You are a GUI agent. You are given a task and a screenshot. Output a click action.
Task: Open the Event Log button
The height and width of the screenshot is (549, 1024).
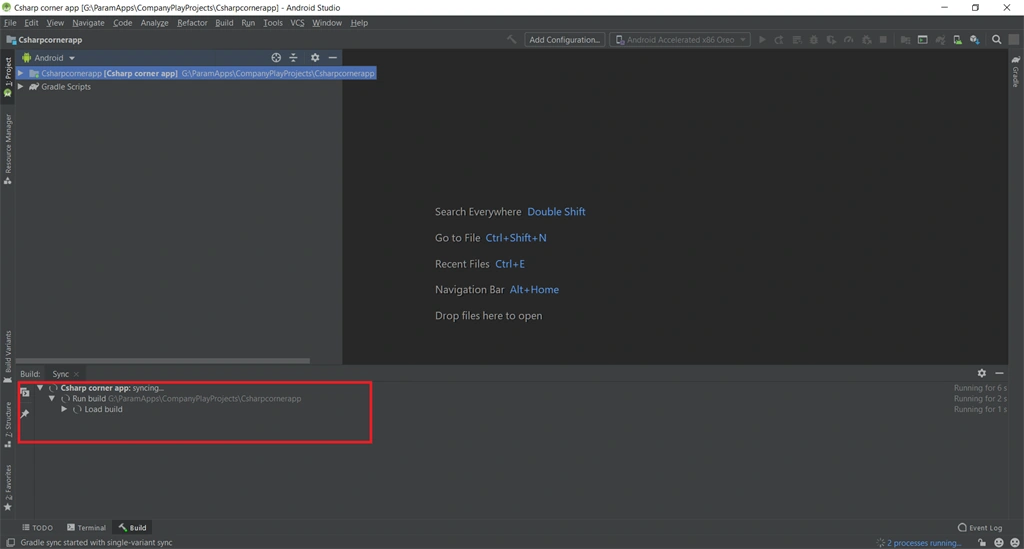[980, 527]
